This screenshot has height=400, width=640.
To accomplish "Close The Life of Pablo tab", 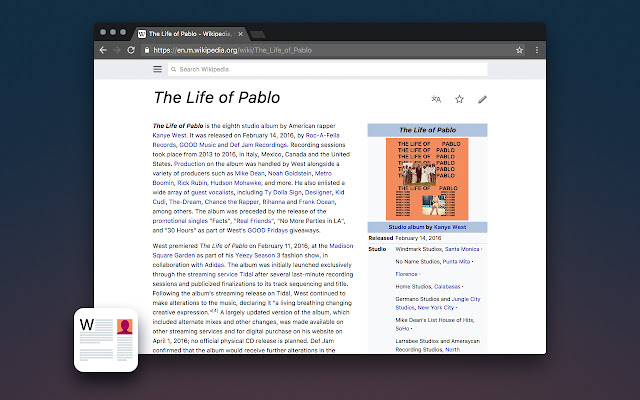I will coord(240,34).
